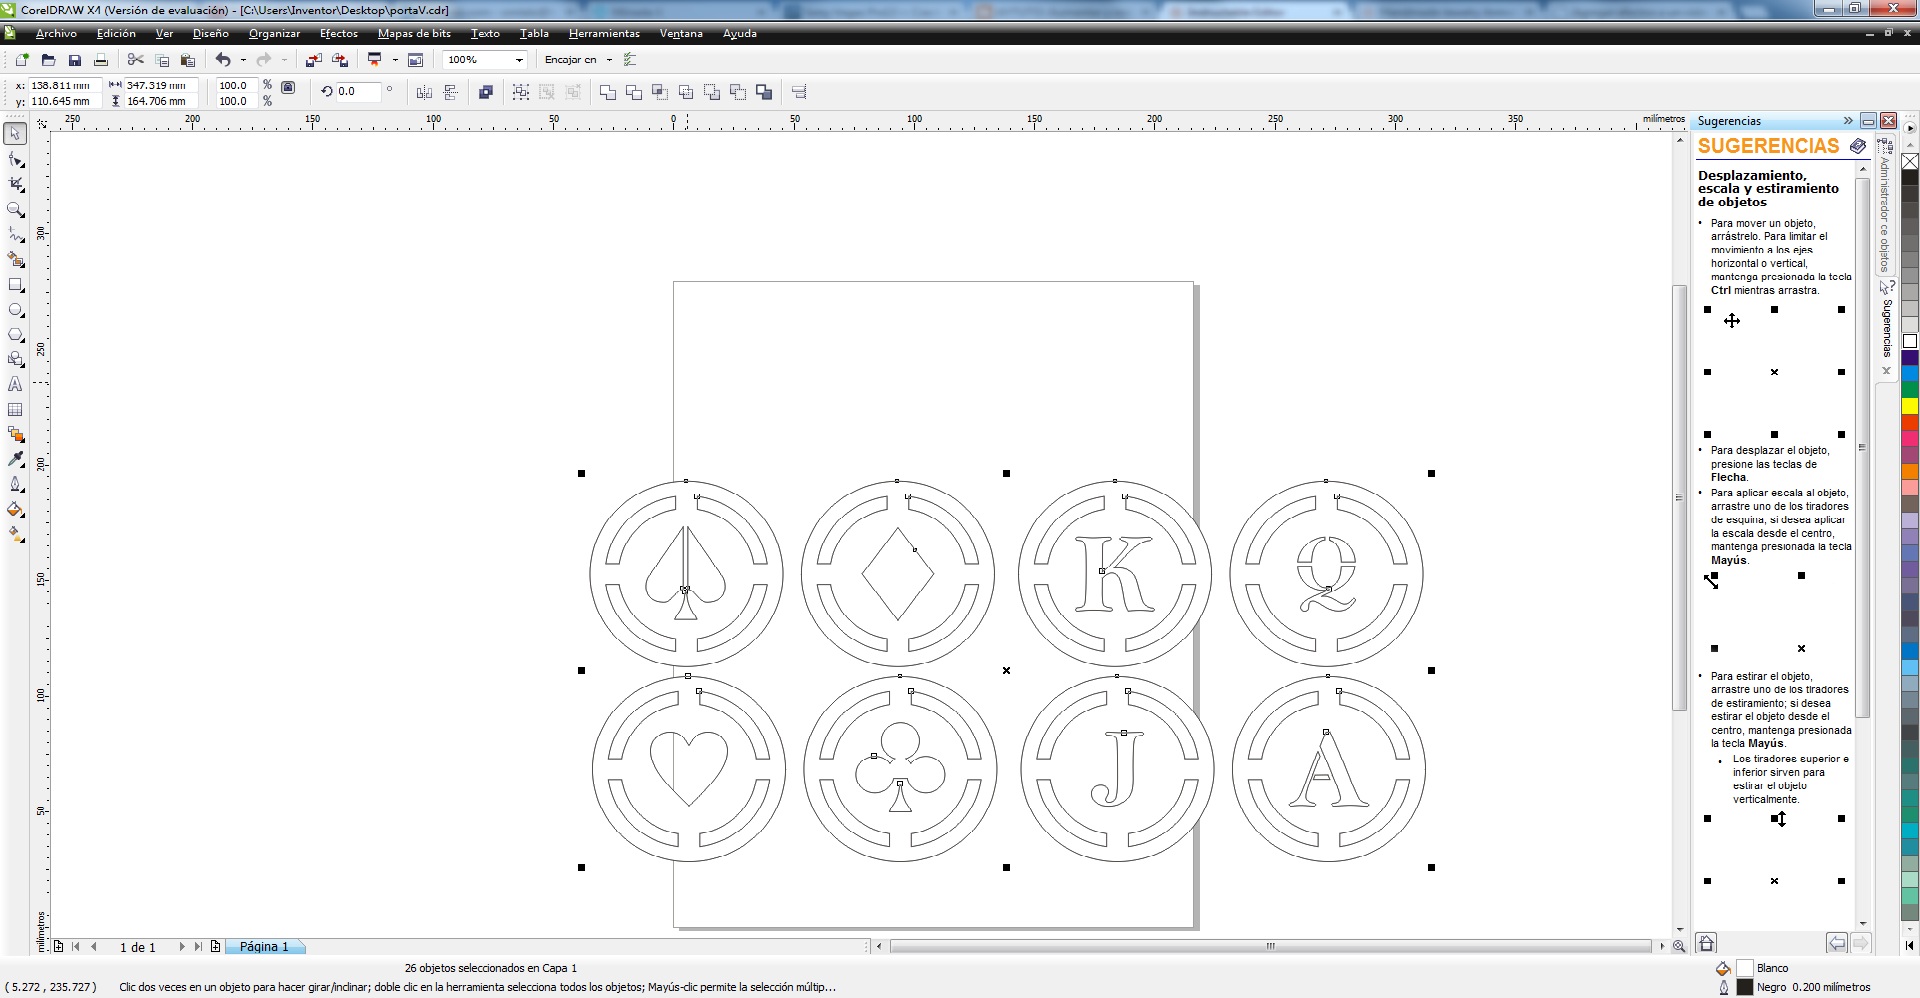Select the Interactive Fill tool
Viewport: 1920px width, 998px height.
[x=15, y=534]
